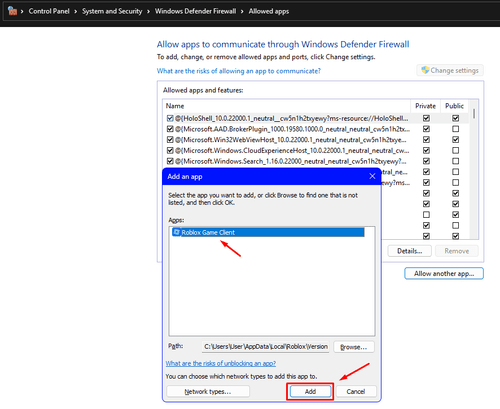
Task: Open Control Panel in breadcrumb
Action: (x=49, y=11)
